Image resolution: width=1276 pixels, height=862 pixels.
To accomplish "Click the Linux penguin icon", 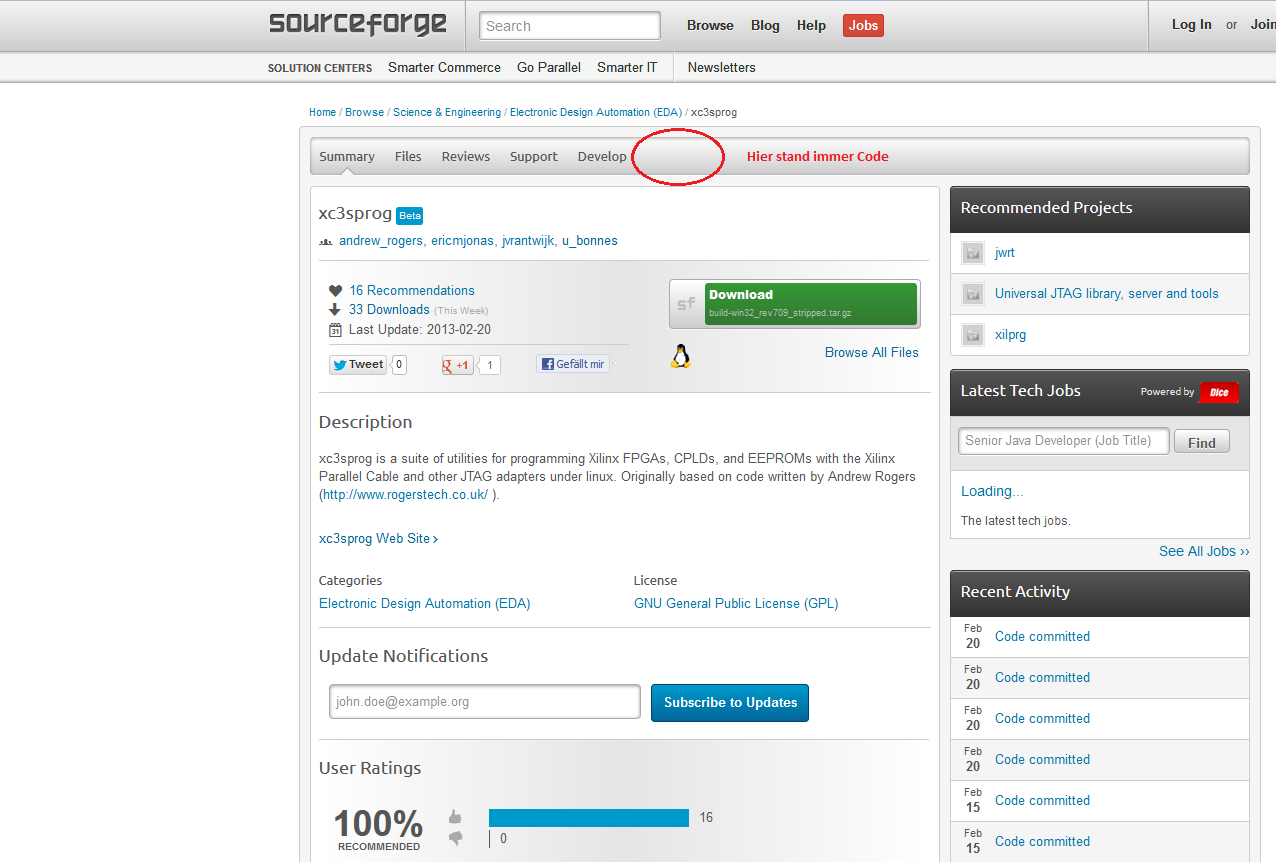I will [681, 356].
